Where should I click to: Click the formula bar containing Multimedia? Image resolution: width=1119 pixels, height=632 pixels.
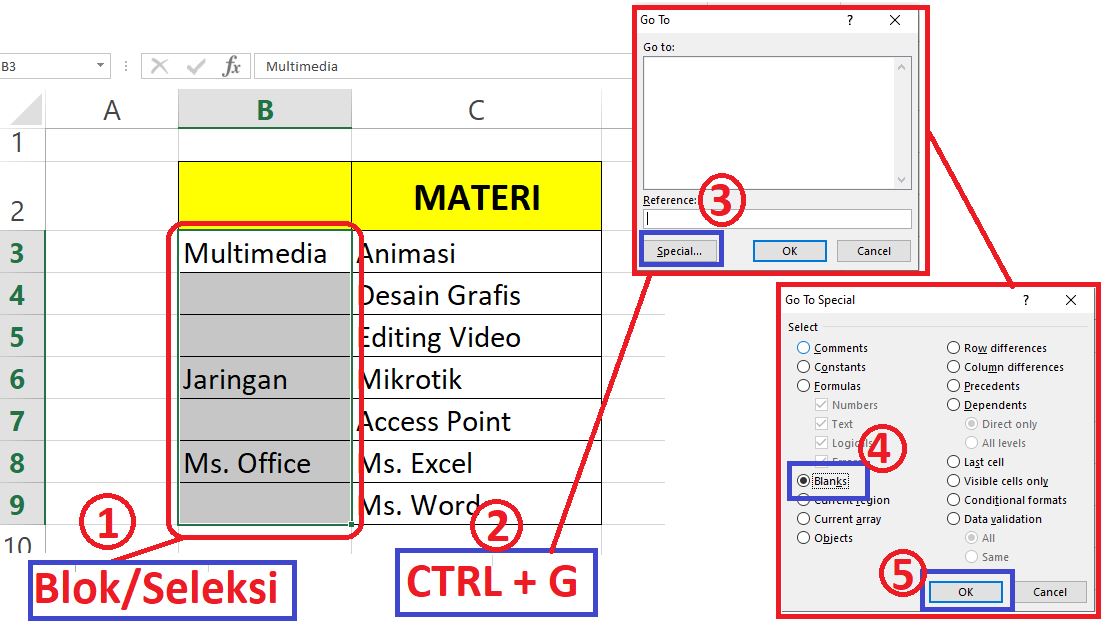click(442, 66)
